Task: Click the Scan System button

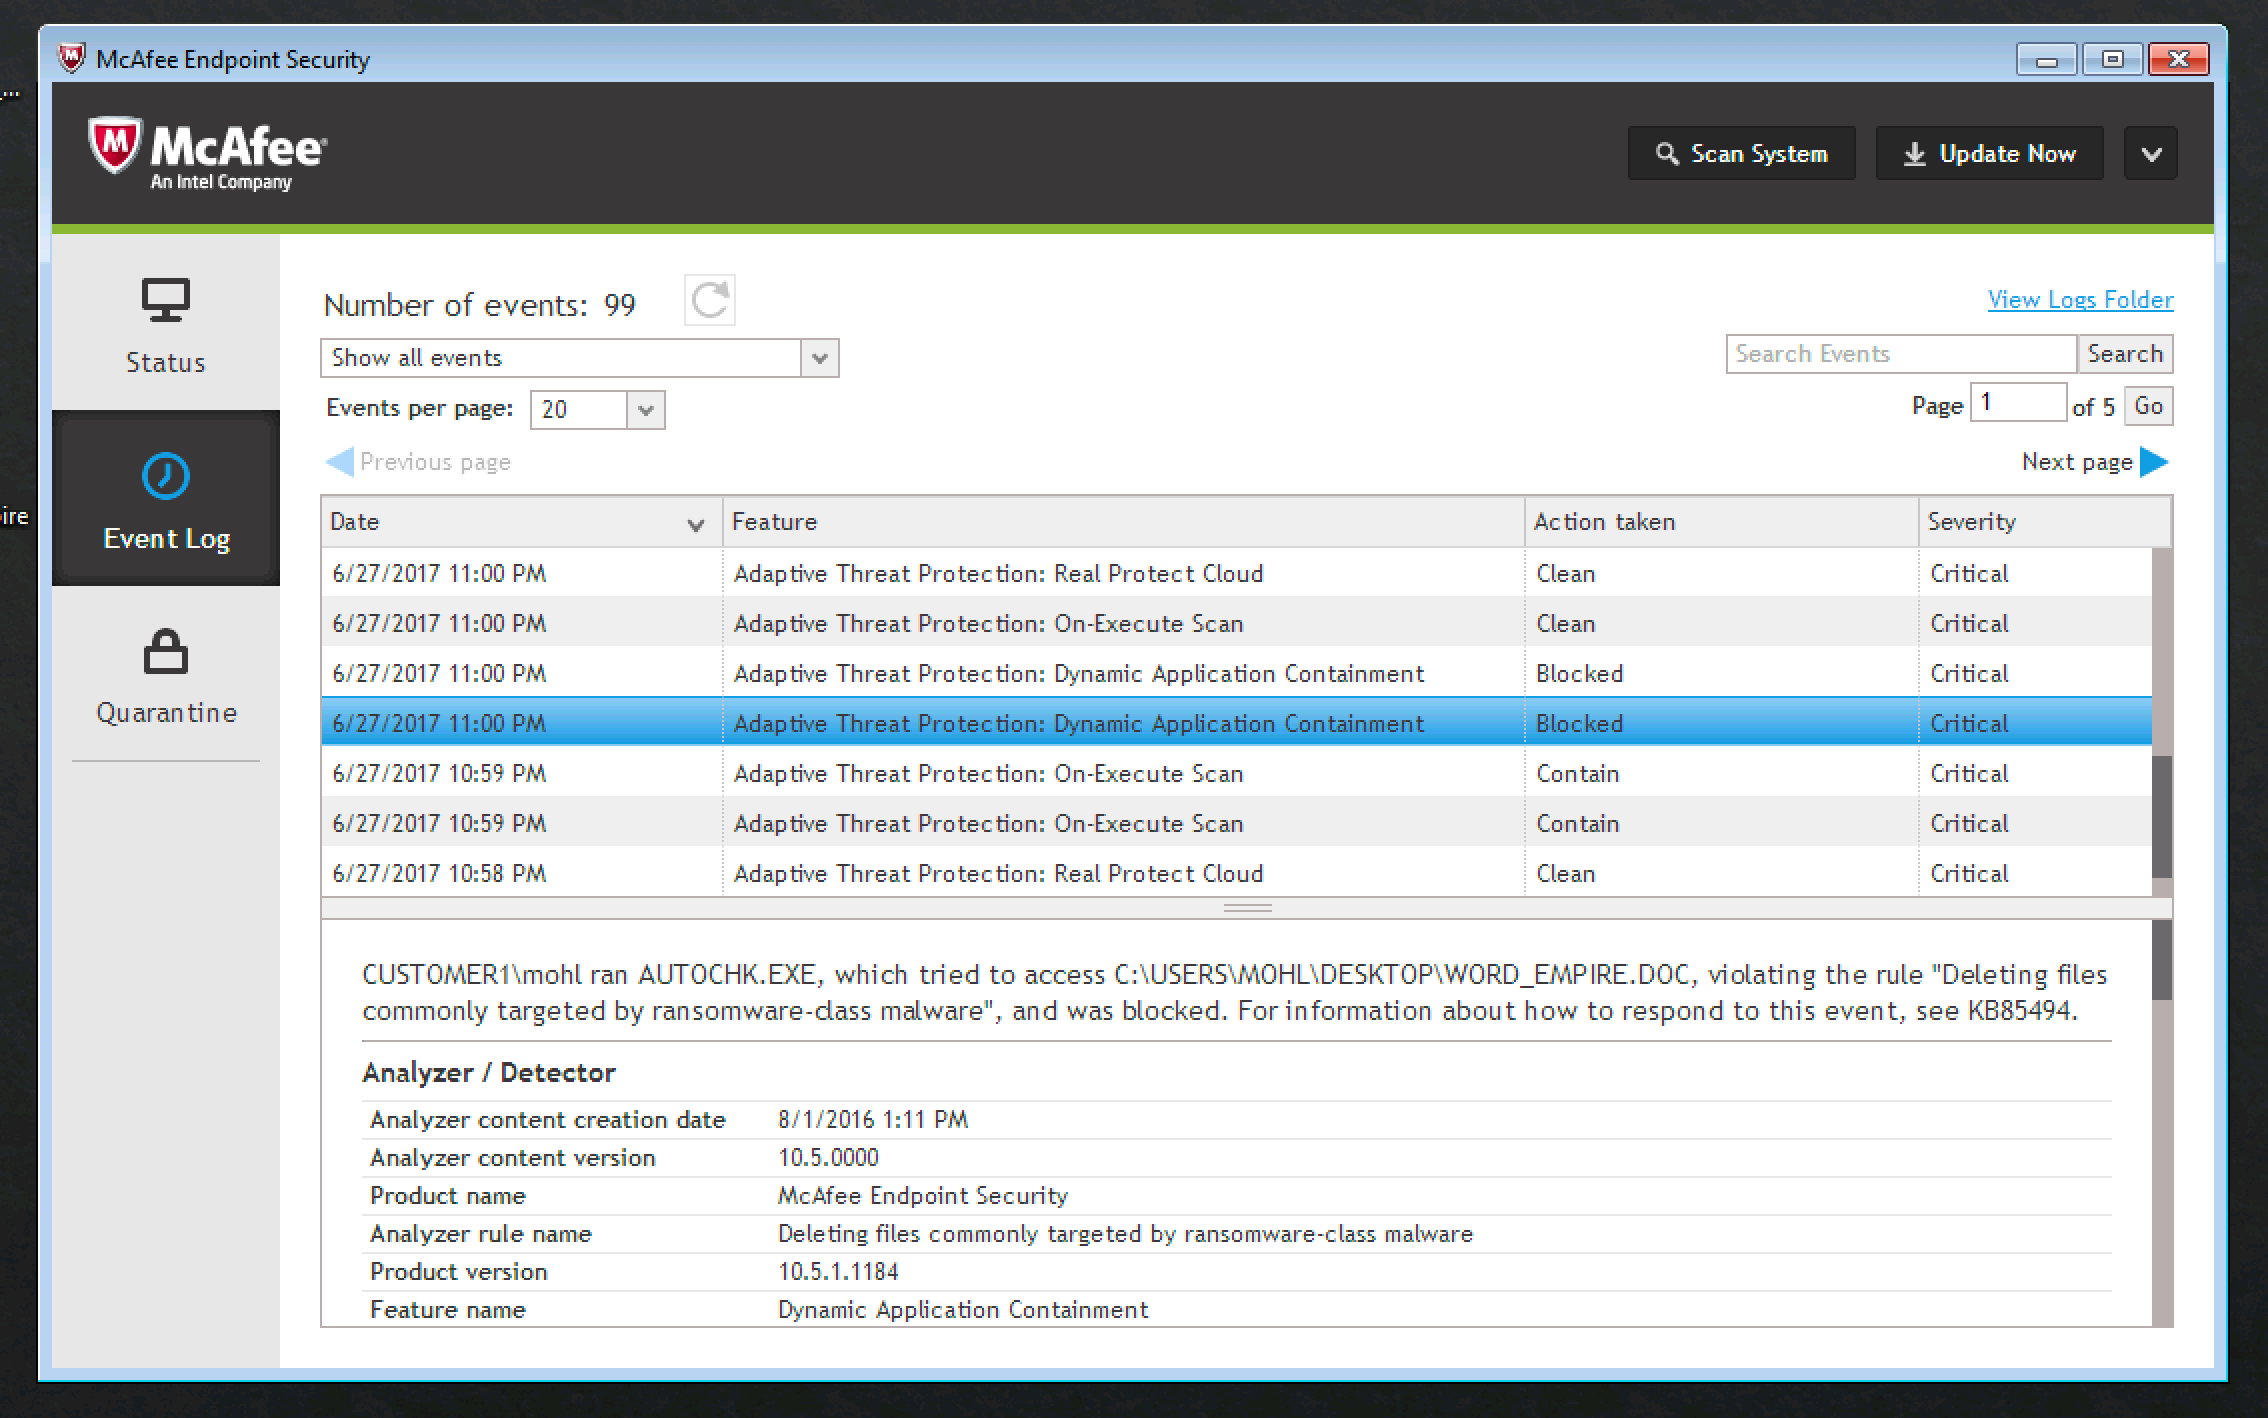Action: tap(1741, 154)
